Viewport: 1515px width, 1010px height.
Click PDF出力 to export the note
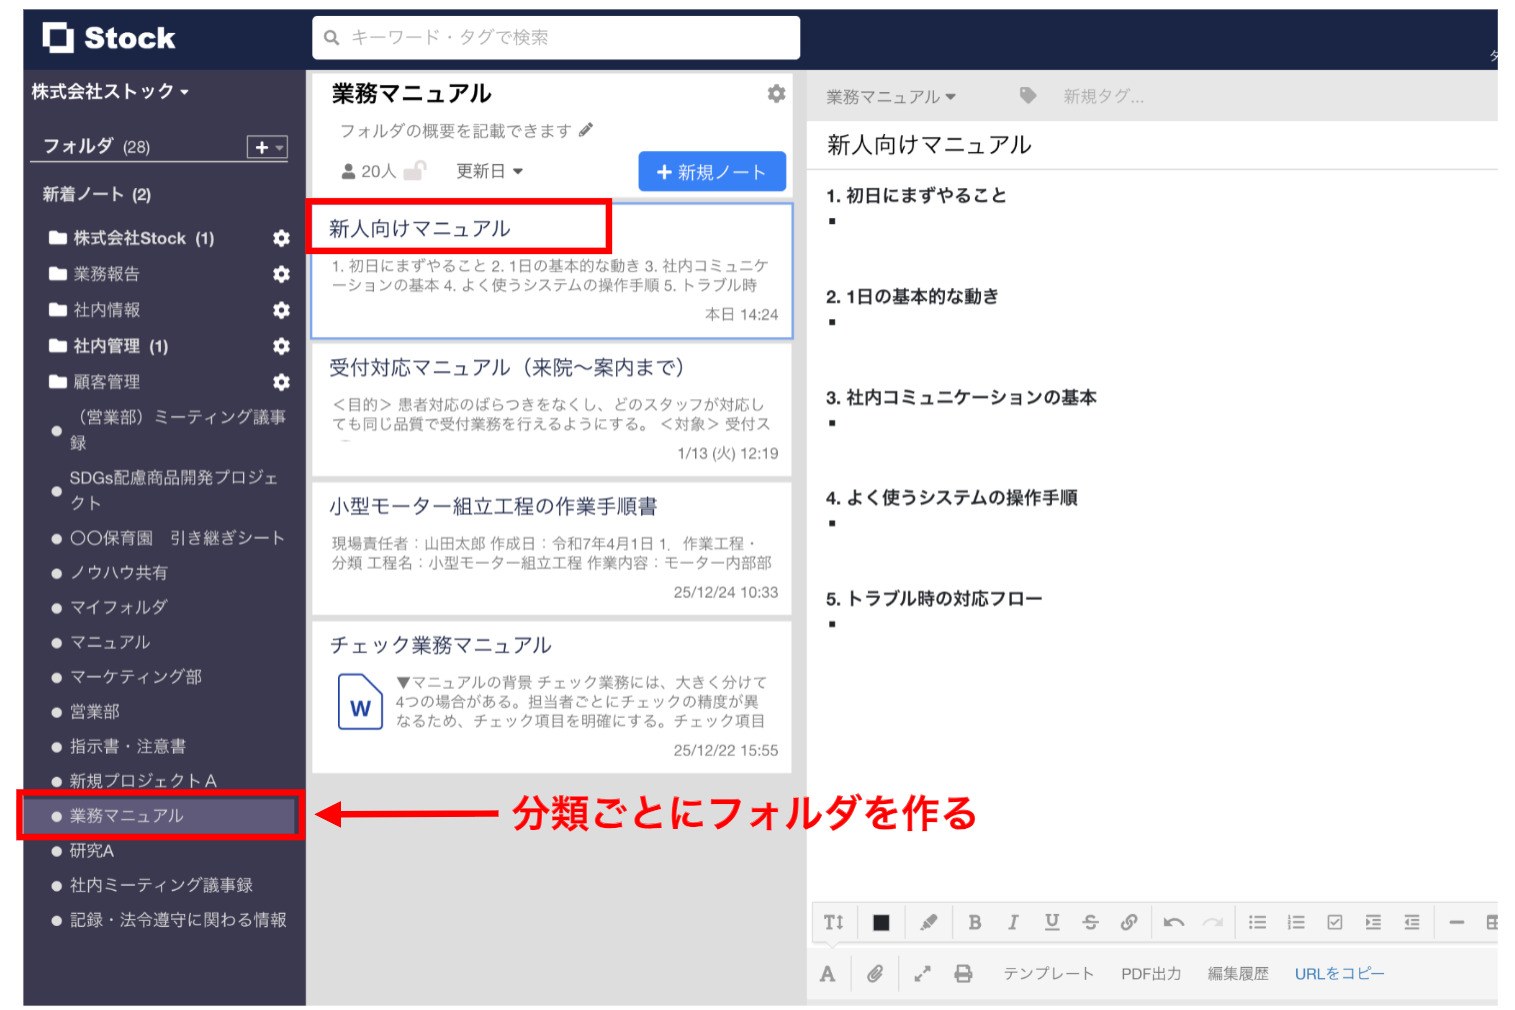[1151, 973]
